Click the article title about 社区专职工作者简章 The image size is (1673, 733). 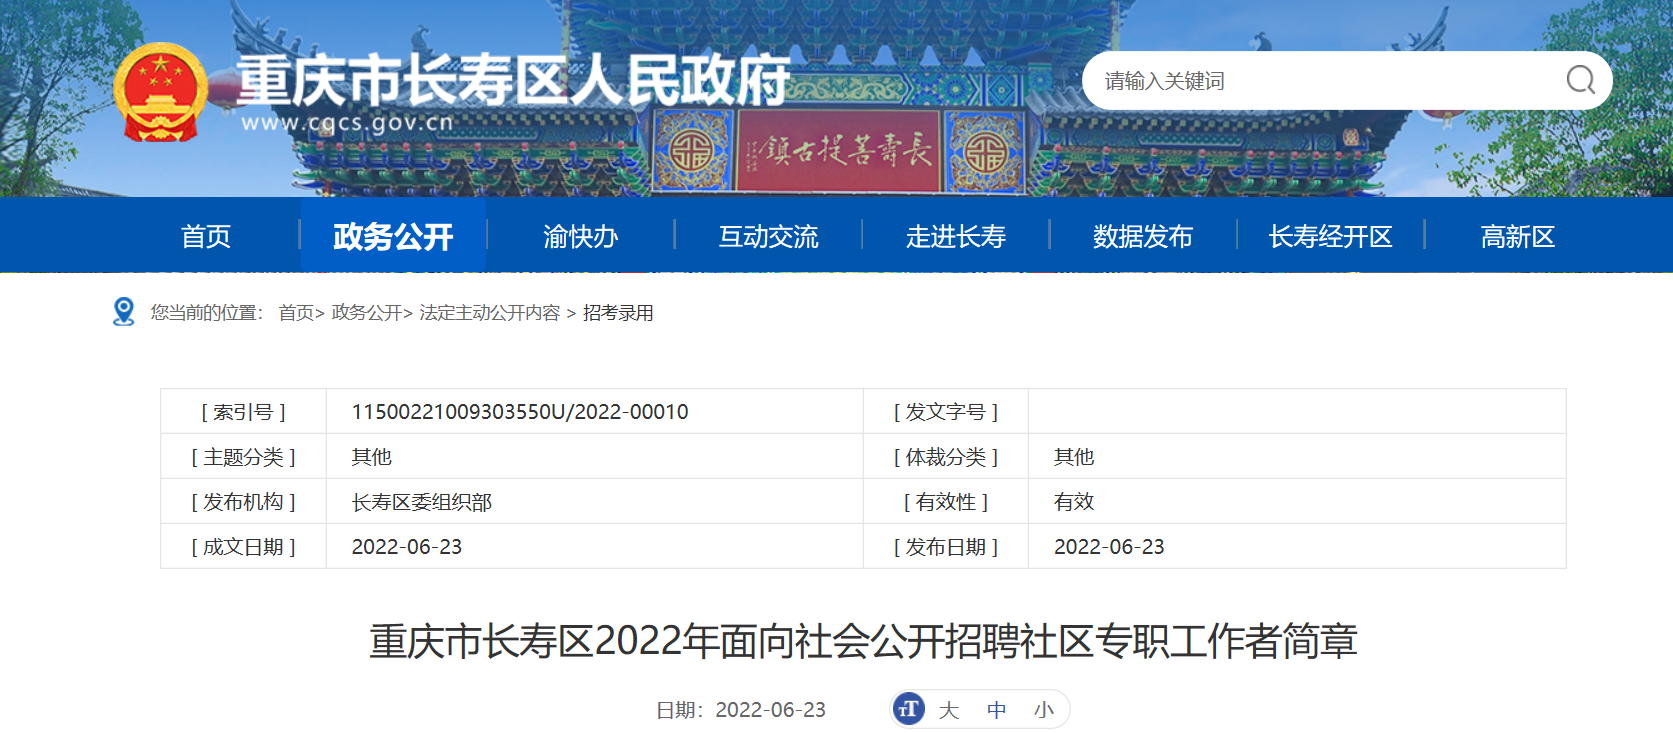863,641
